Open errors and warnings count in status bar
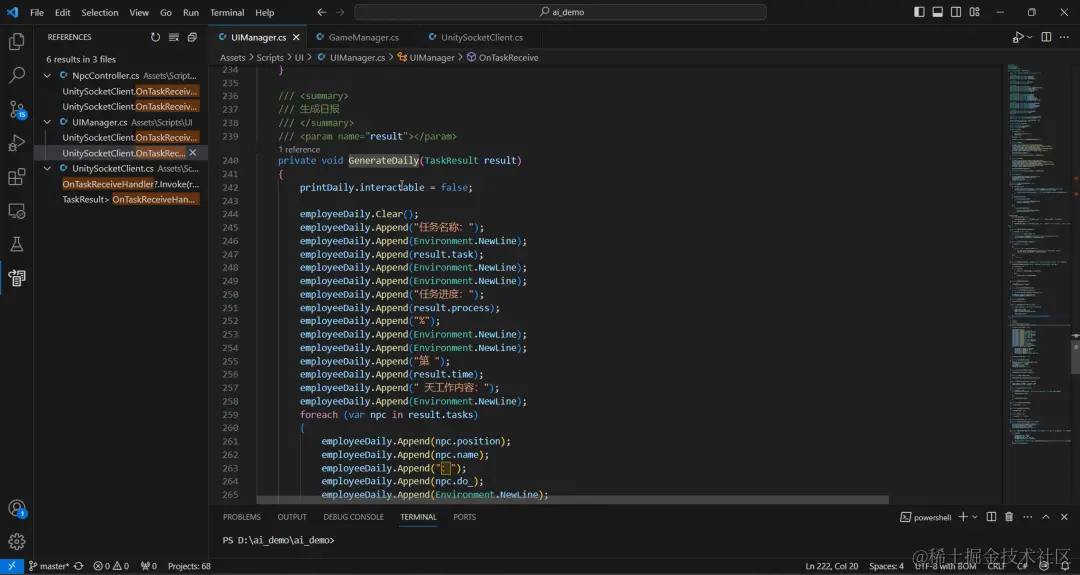The image size is (1080, 575). 111,566
